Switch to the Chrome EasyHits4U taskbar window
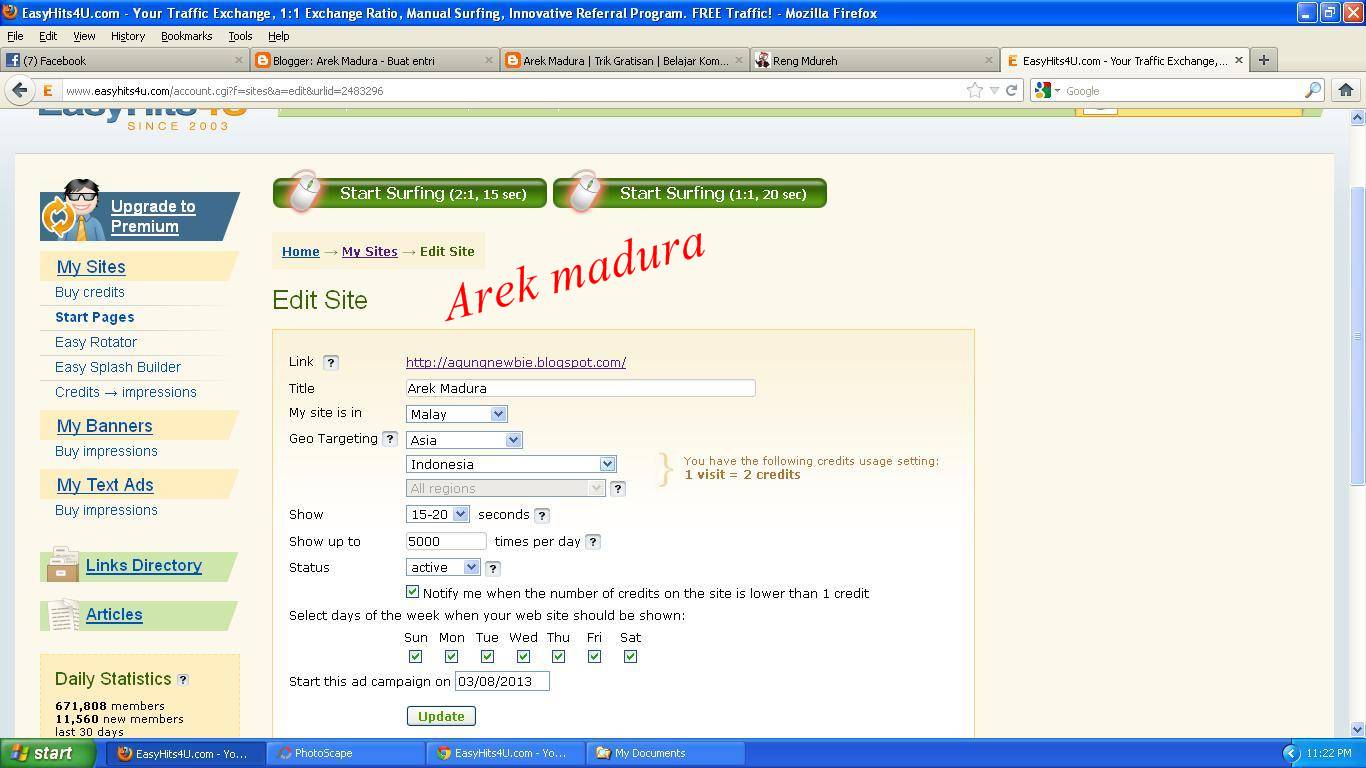The image size is (1366, 768). click(x=505, y=753)
